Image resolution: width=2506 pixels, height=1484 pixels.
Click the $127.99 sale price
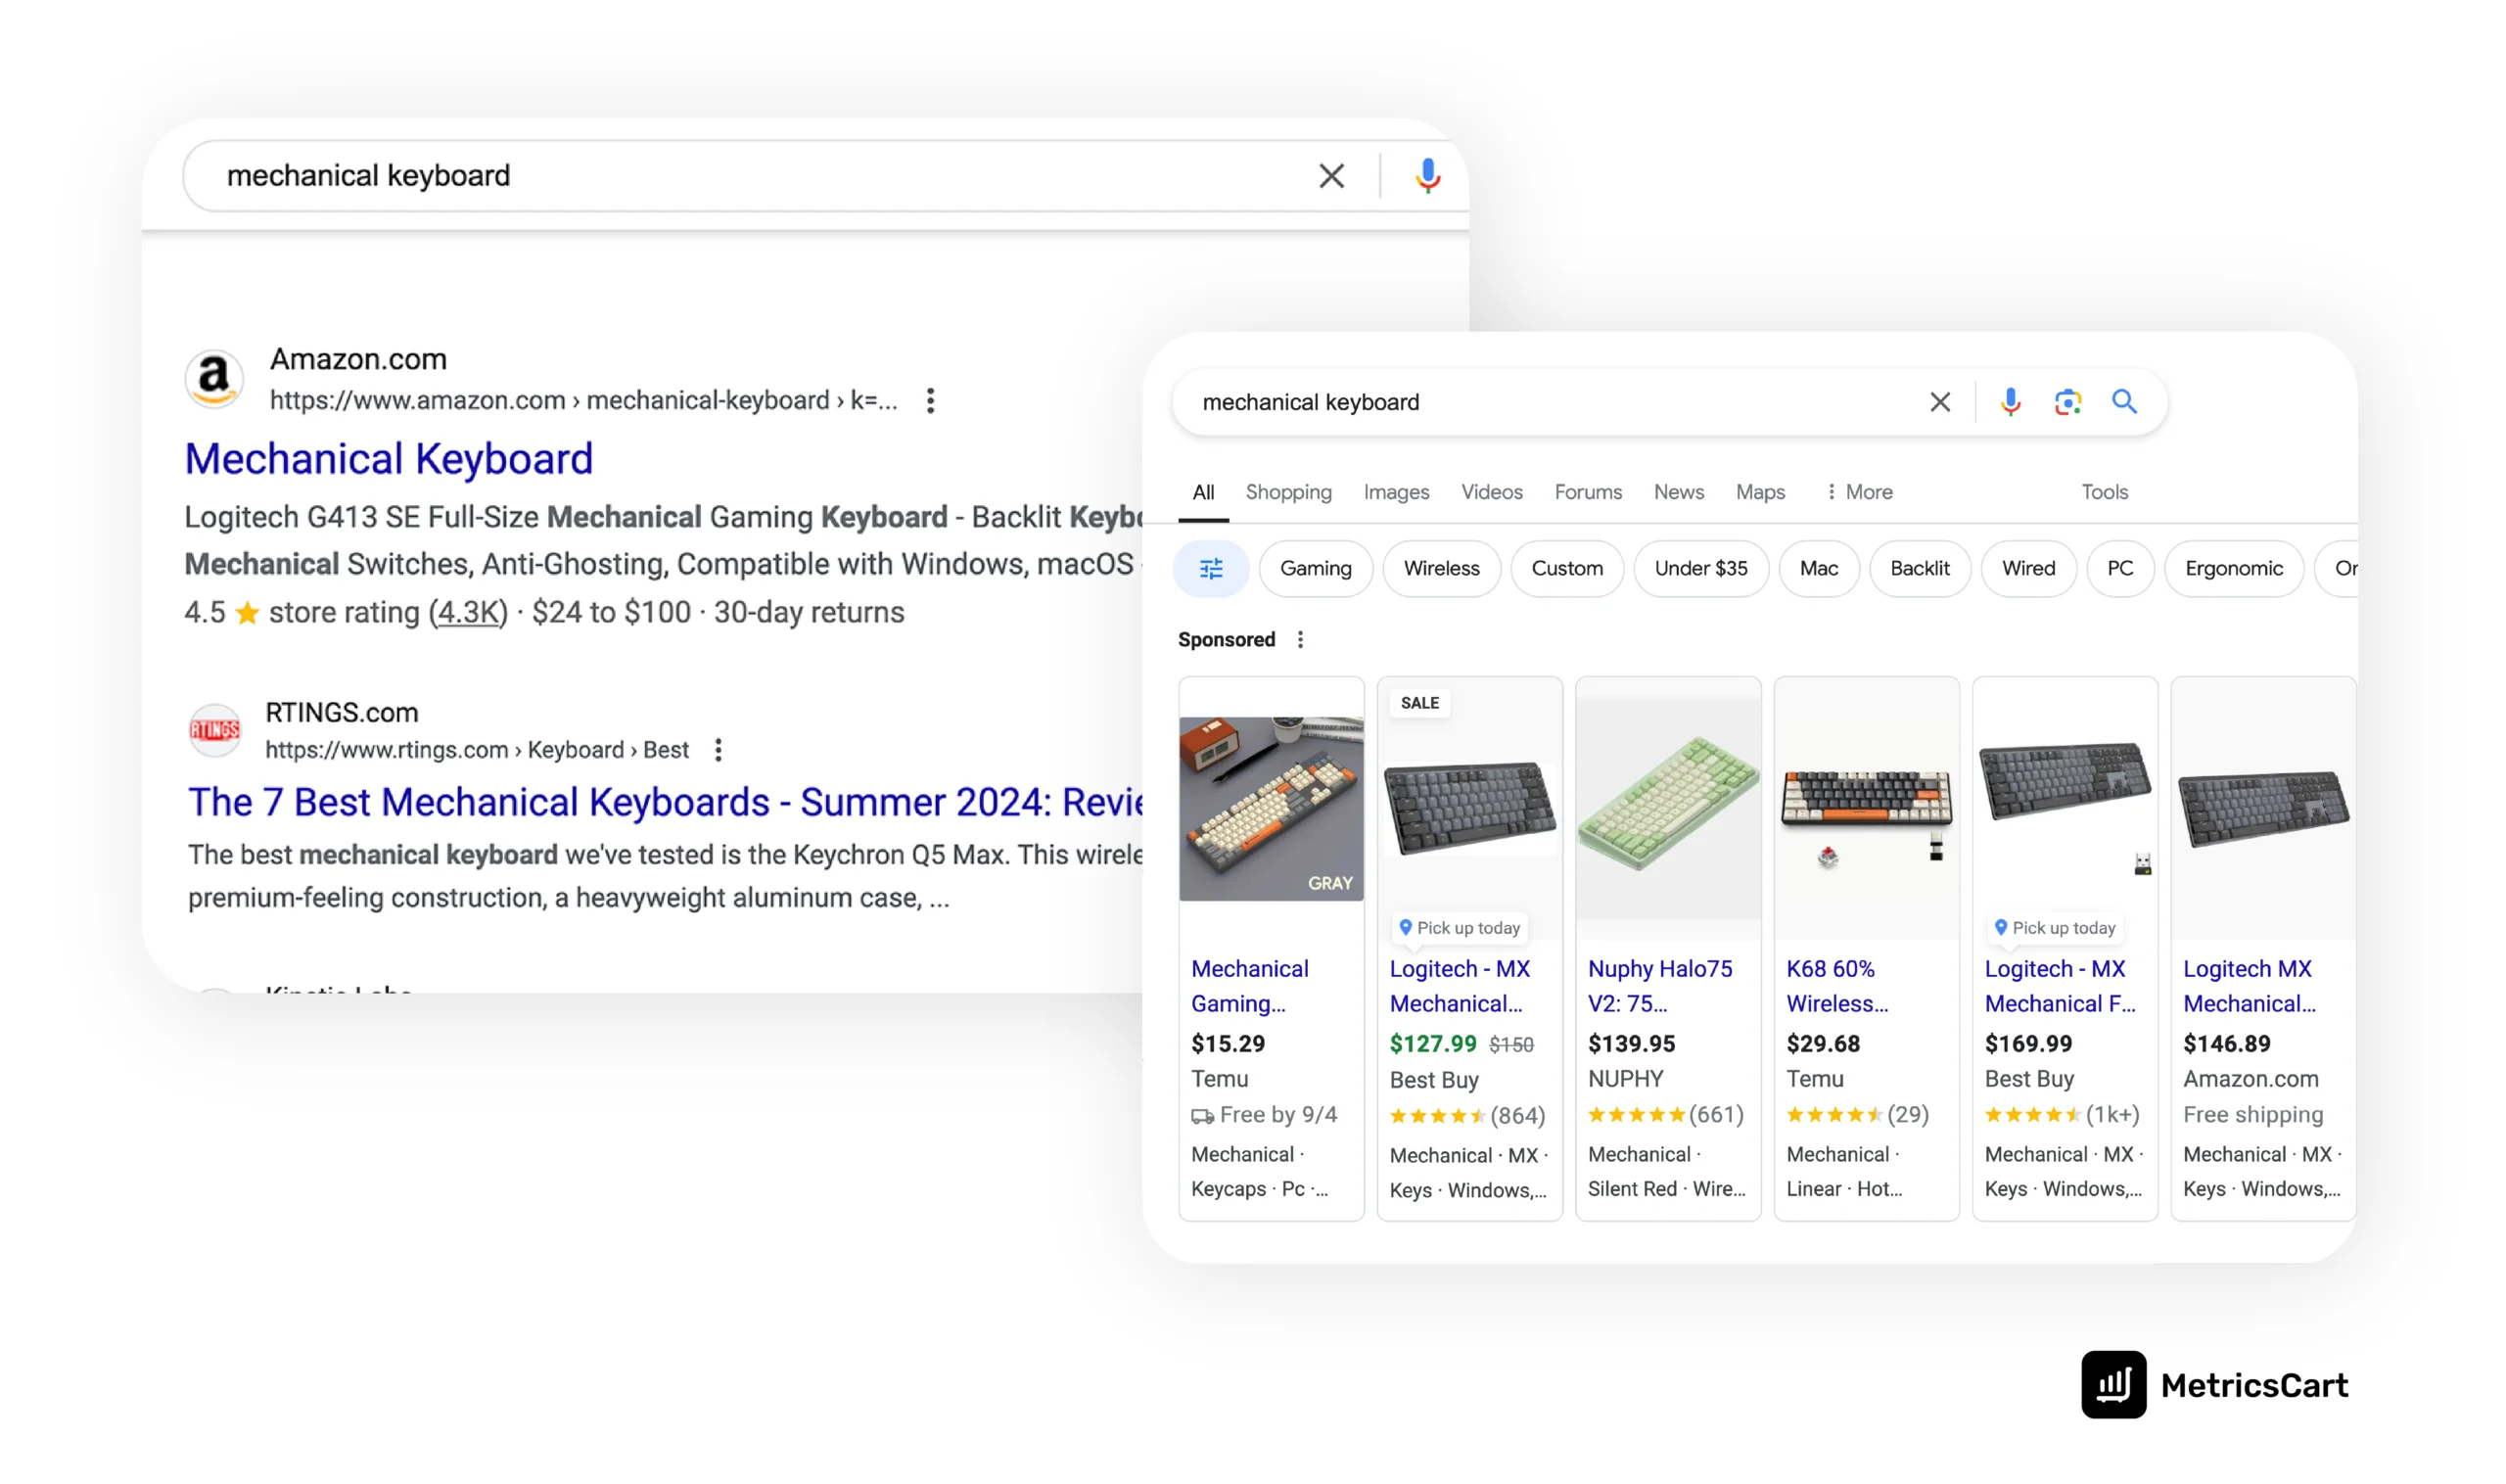pyautogui.click(x=1432, y=1044)
